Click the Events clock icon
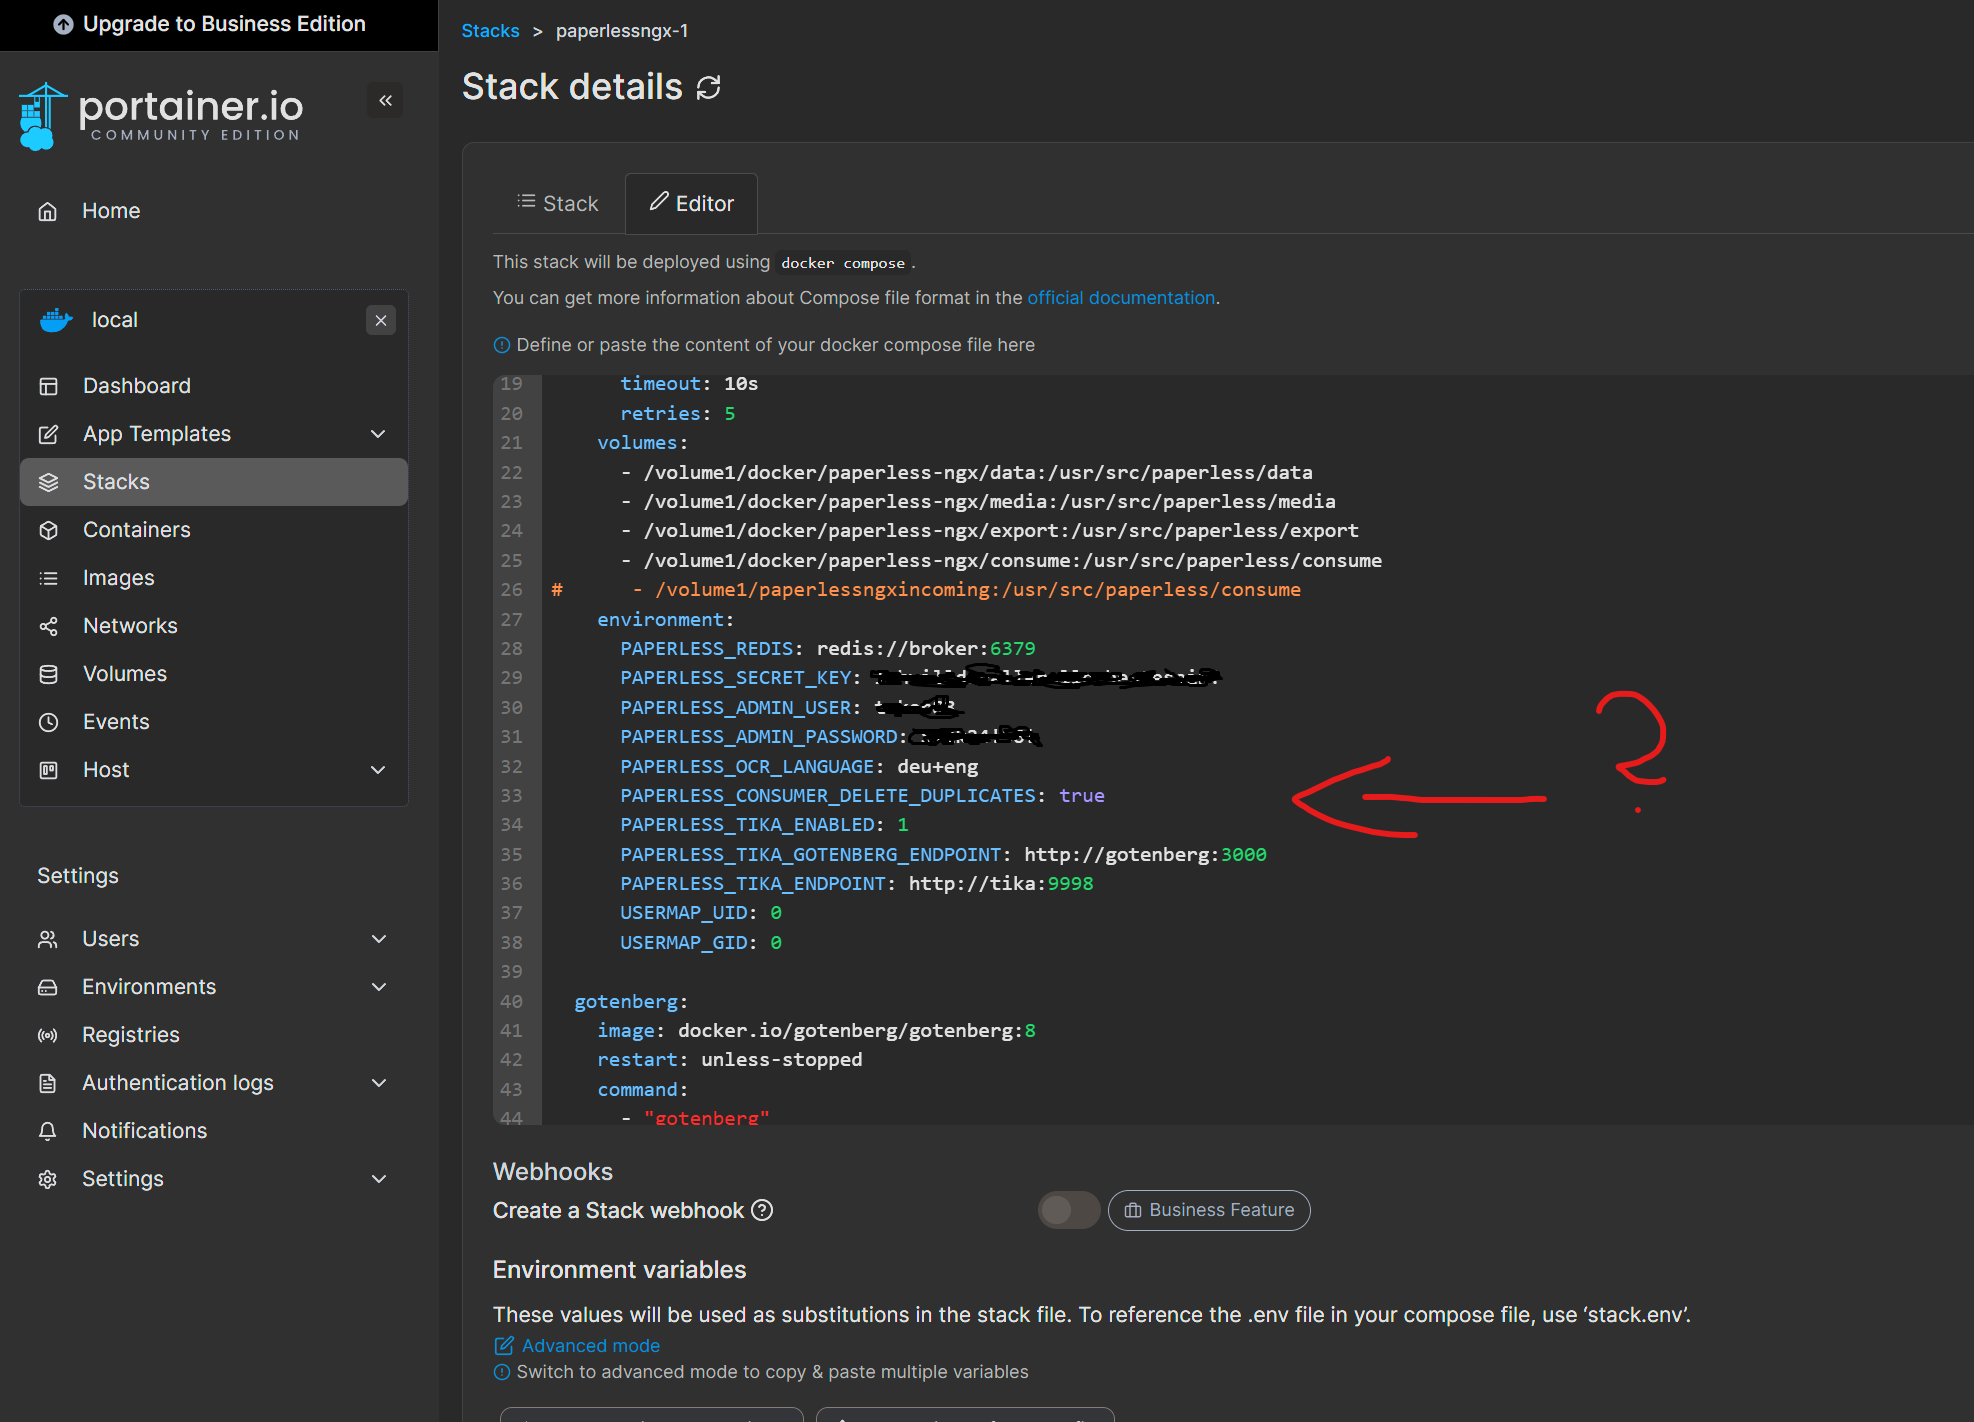The width and height of the screenshot is (1974, 1422). tap(48, 722)
